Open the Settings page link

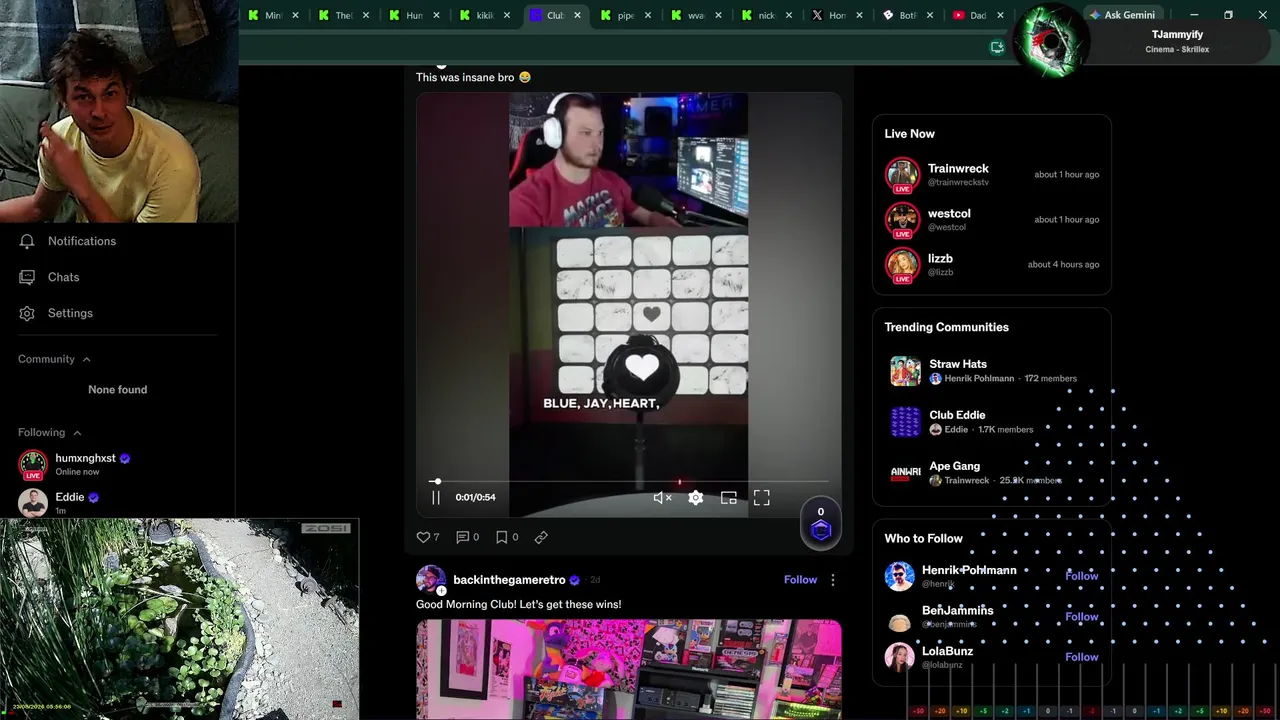[70, 313]
